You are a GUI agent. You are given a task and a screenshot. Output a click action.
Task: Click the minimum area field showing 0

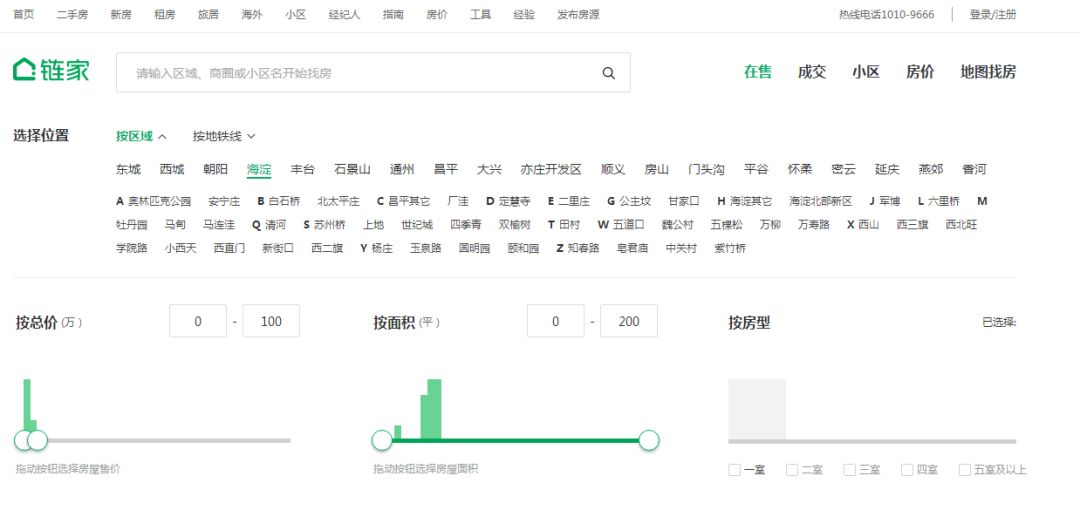pos(556,321)
